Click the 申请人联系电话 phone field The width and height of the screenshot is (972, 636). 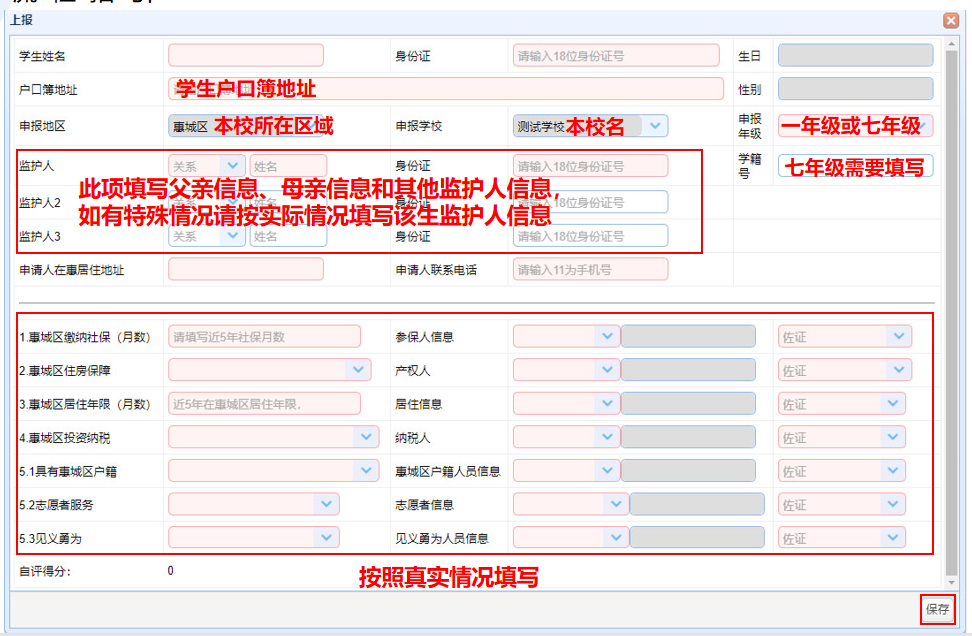[590, 269]
